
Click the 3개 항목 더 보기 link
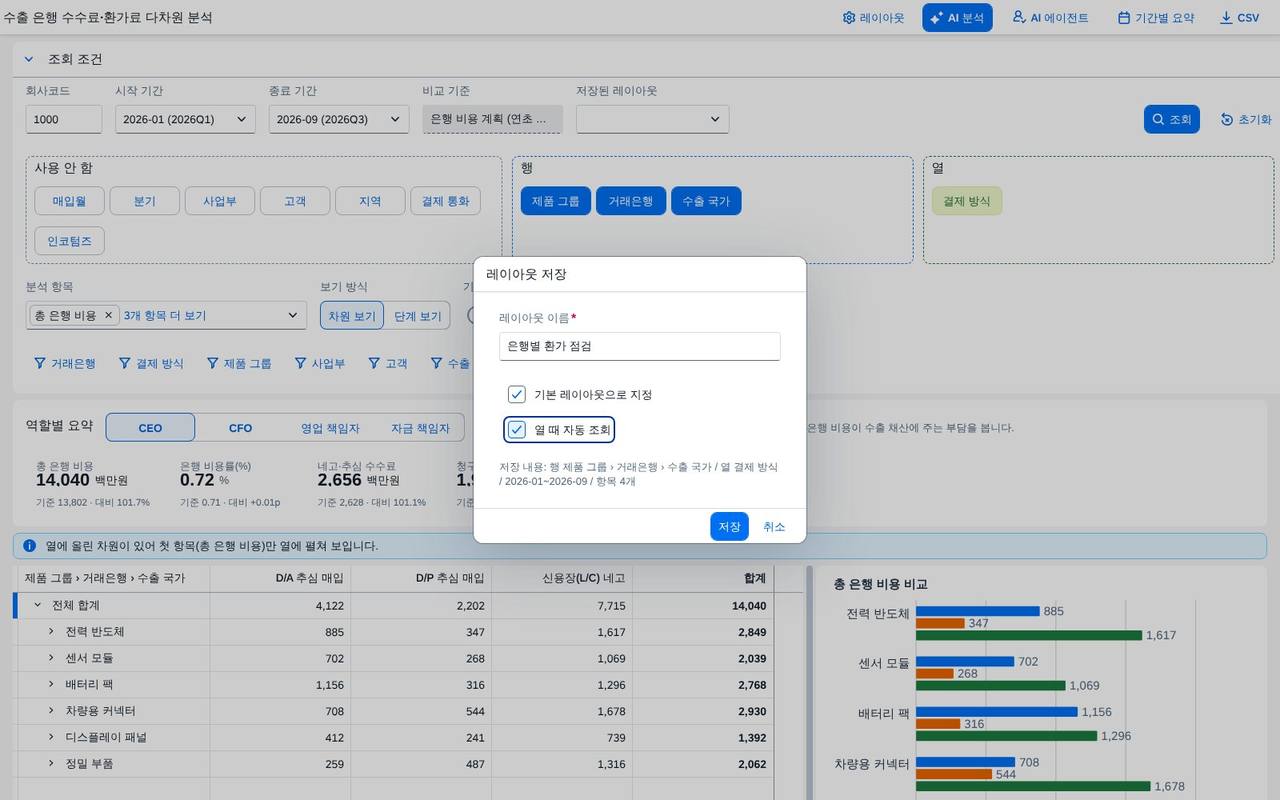coord(165,315)
